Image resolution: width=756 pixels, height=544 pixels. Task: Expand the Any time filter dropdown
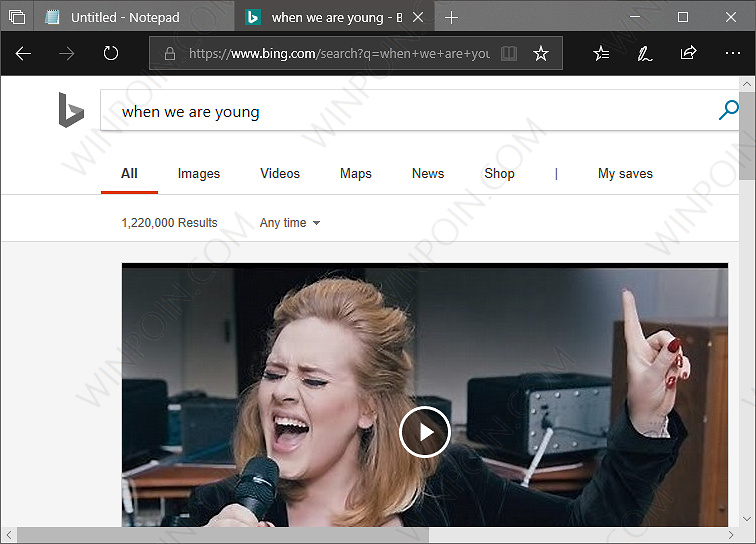point(290,223)
